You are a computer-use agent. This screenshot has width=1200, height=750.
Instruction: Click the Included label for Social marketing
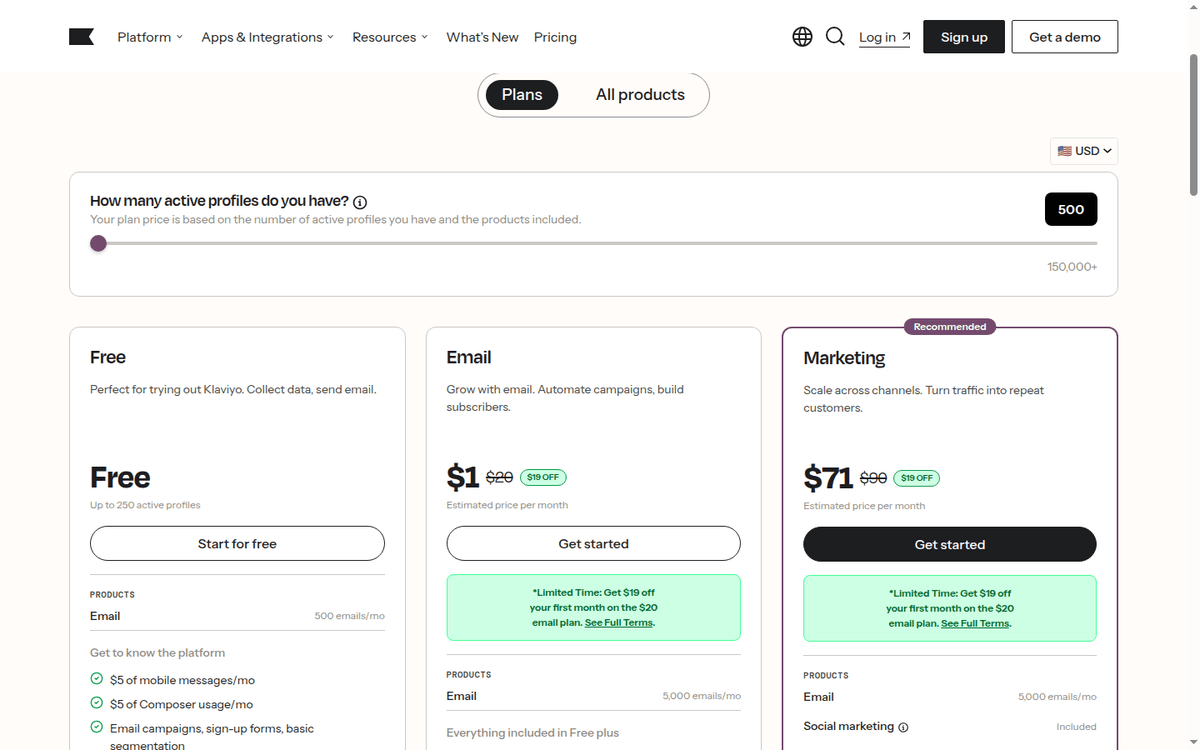click(1076, 727)
